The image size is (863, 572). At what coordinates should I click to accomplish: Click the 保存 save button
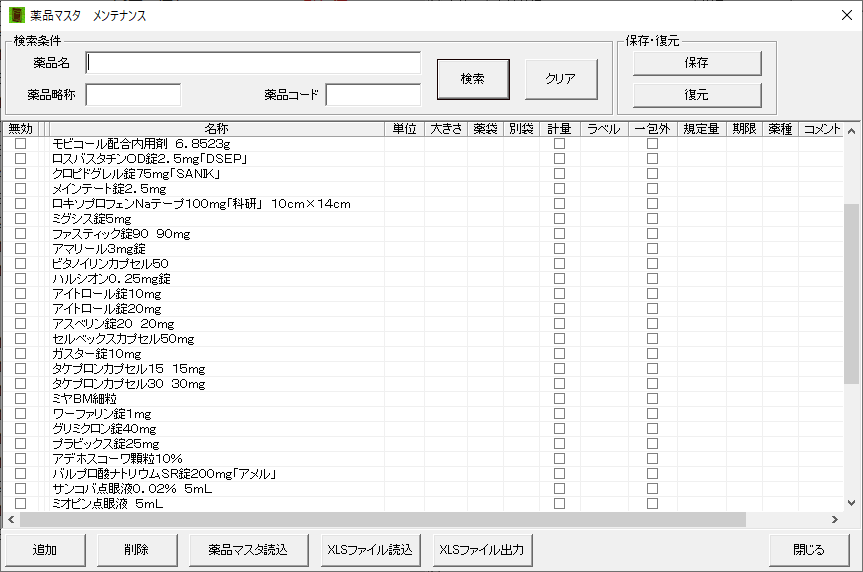[696, 63]
